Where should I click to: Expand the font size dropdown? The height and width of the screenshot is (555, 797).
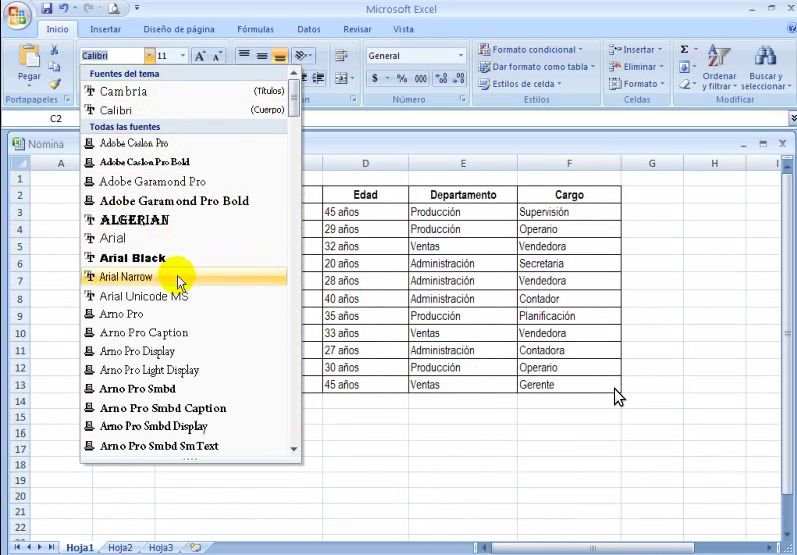pyautogui.click(x=183, y=55)
